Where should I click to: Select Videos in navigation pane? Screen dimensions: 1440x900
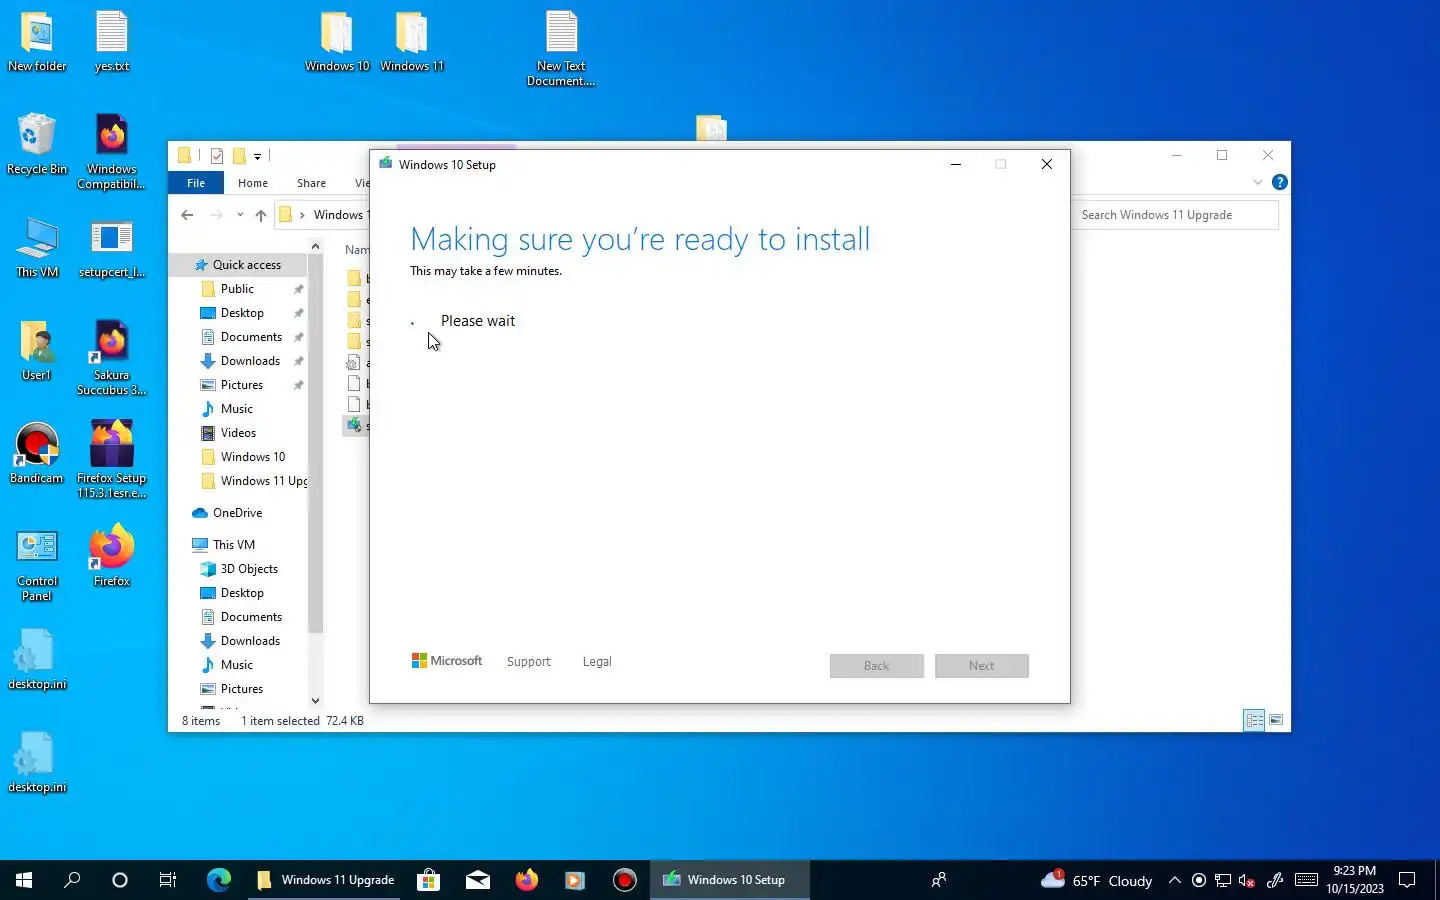238,433
